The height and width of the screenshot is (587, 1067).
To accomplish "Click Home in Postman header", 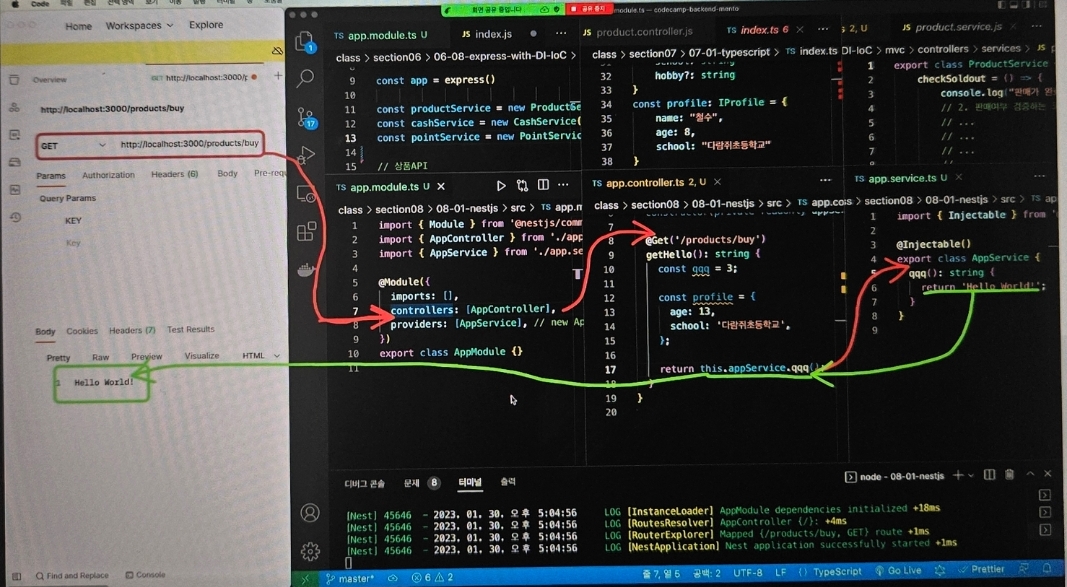I will tap(78, 26).
